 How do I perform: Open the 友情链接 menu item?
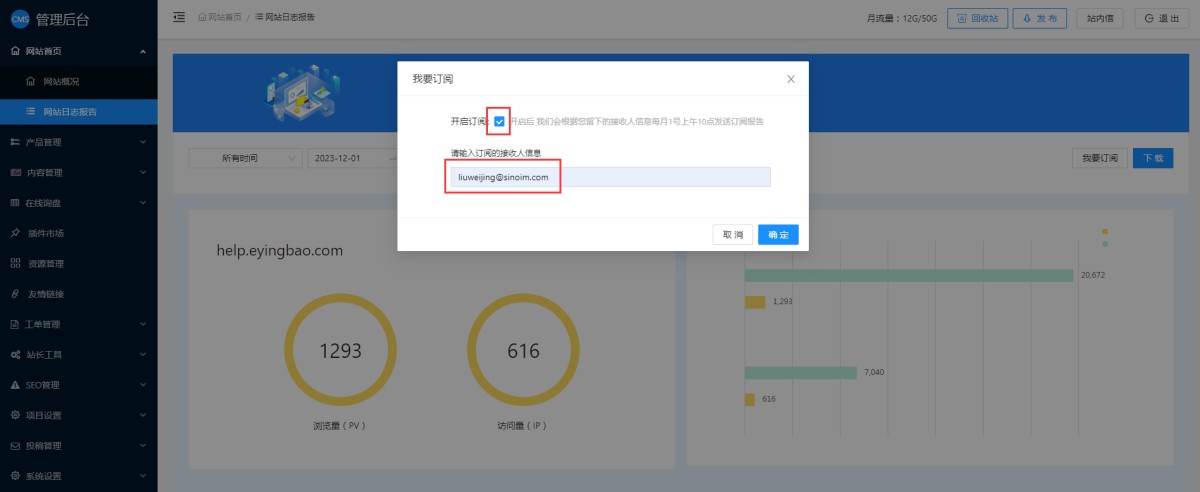pyautogui.click(x=78, y=294)
